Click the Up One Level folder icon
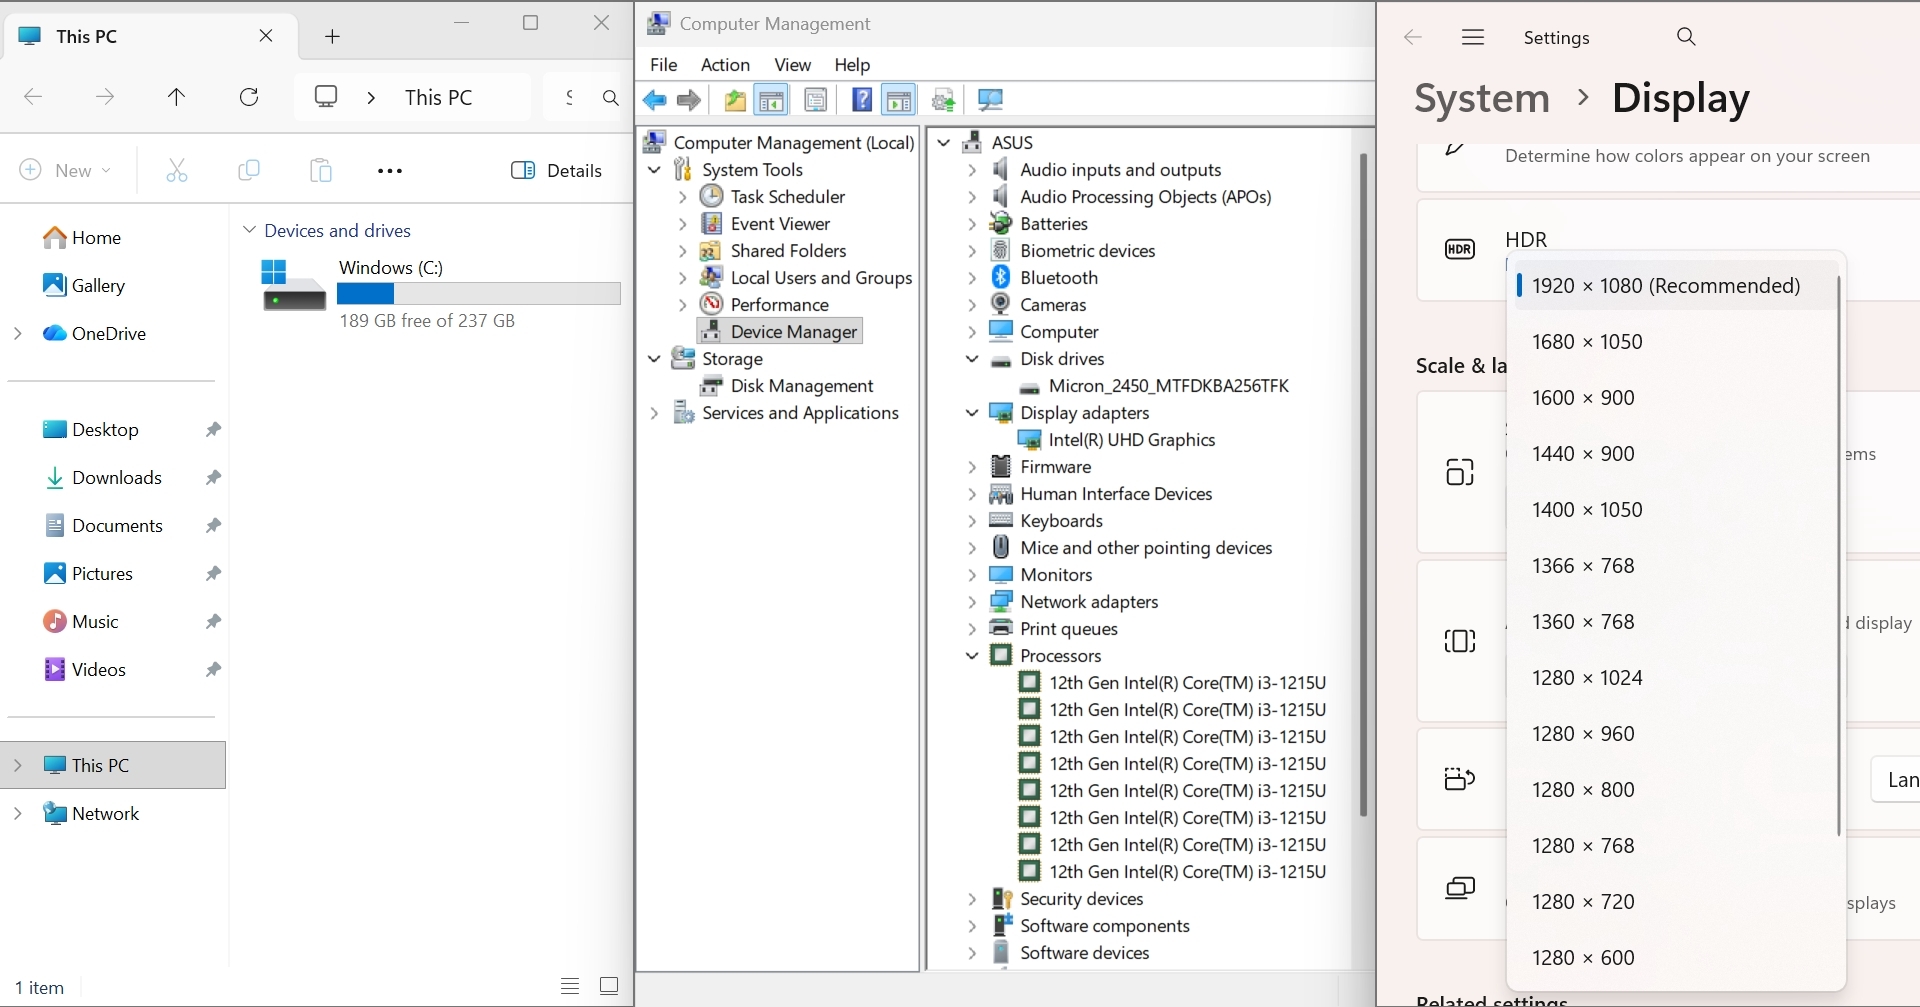The height and width of the screenshot is (1007, 1920). click(x=735, y=100)
